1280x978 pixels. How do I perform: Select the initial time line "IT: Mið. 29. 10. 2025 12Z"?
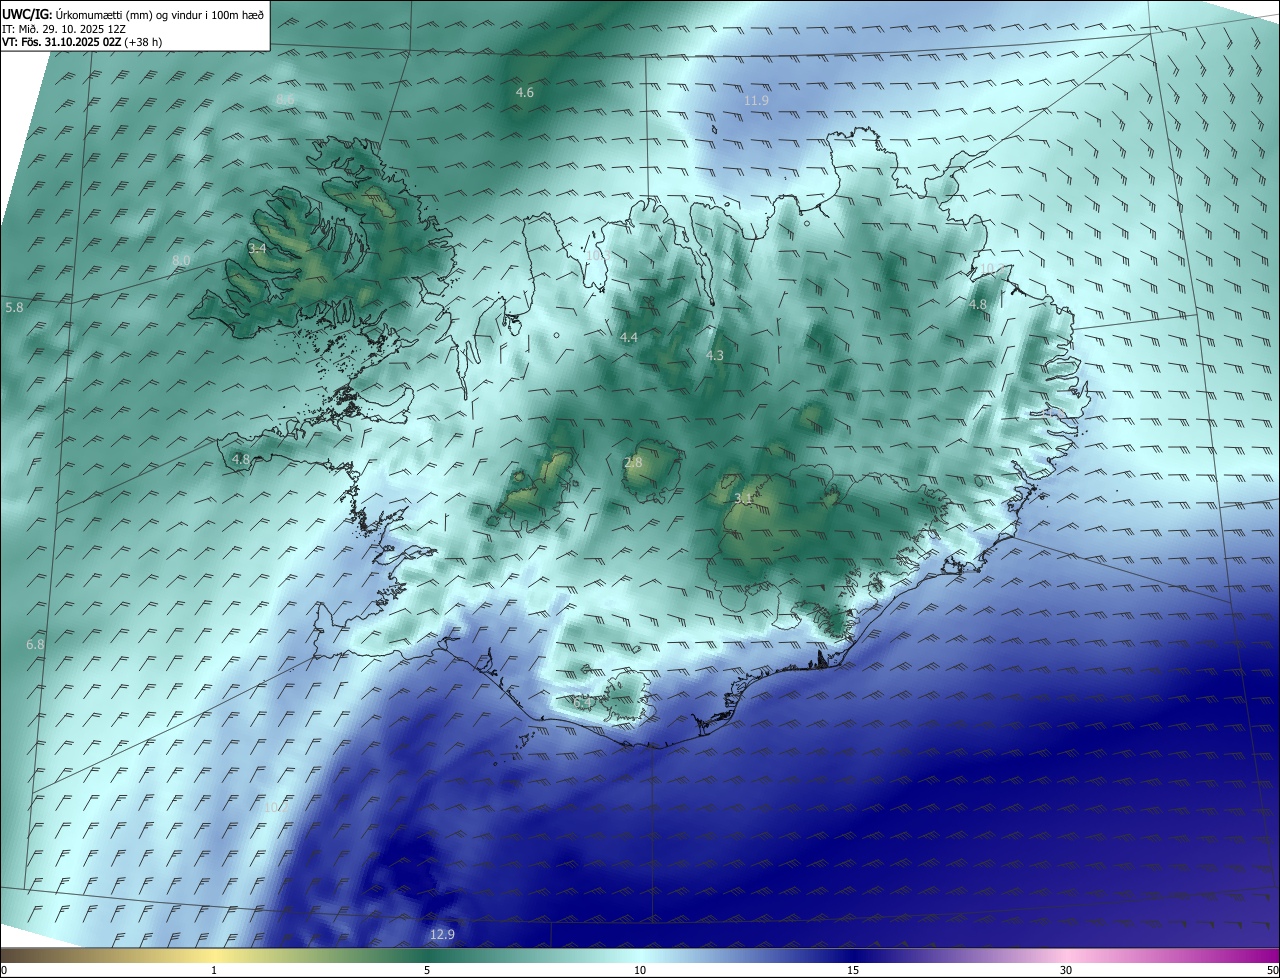tap(63, 29)
